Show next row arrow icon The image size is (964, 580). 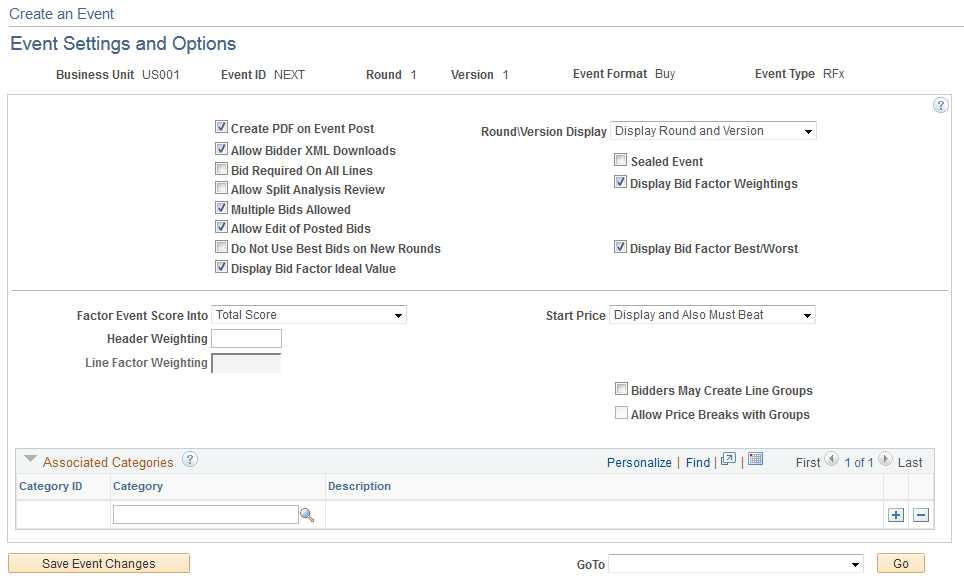point(885,459)
